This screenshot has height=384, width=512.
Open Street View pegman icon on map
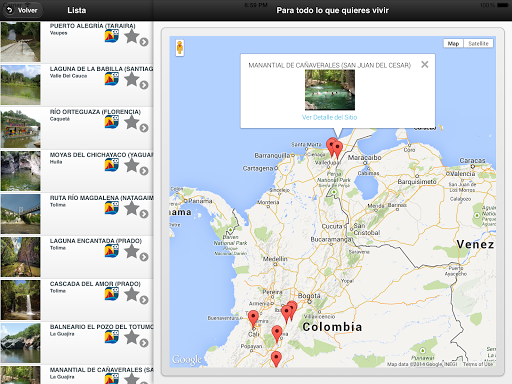pyautogui.click(x=180, y=48)
